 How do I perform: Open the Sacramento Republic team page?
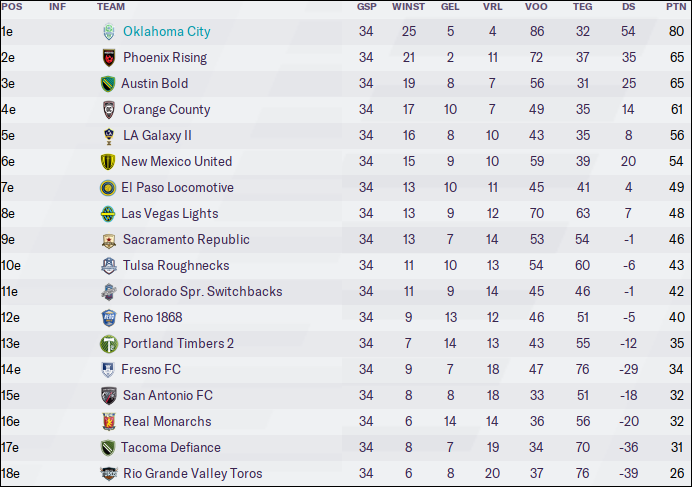(186, 239)
